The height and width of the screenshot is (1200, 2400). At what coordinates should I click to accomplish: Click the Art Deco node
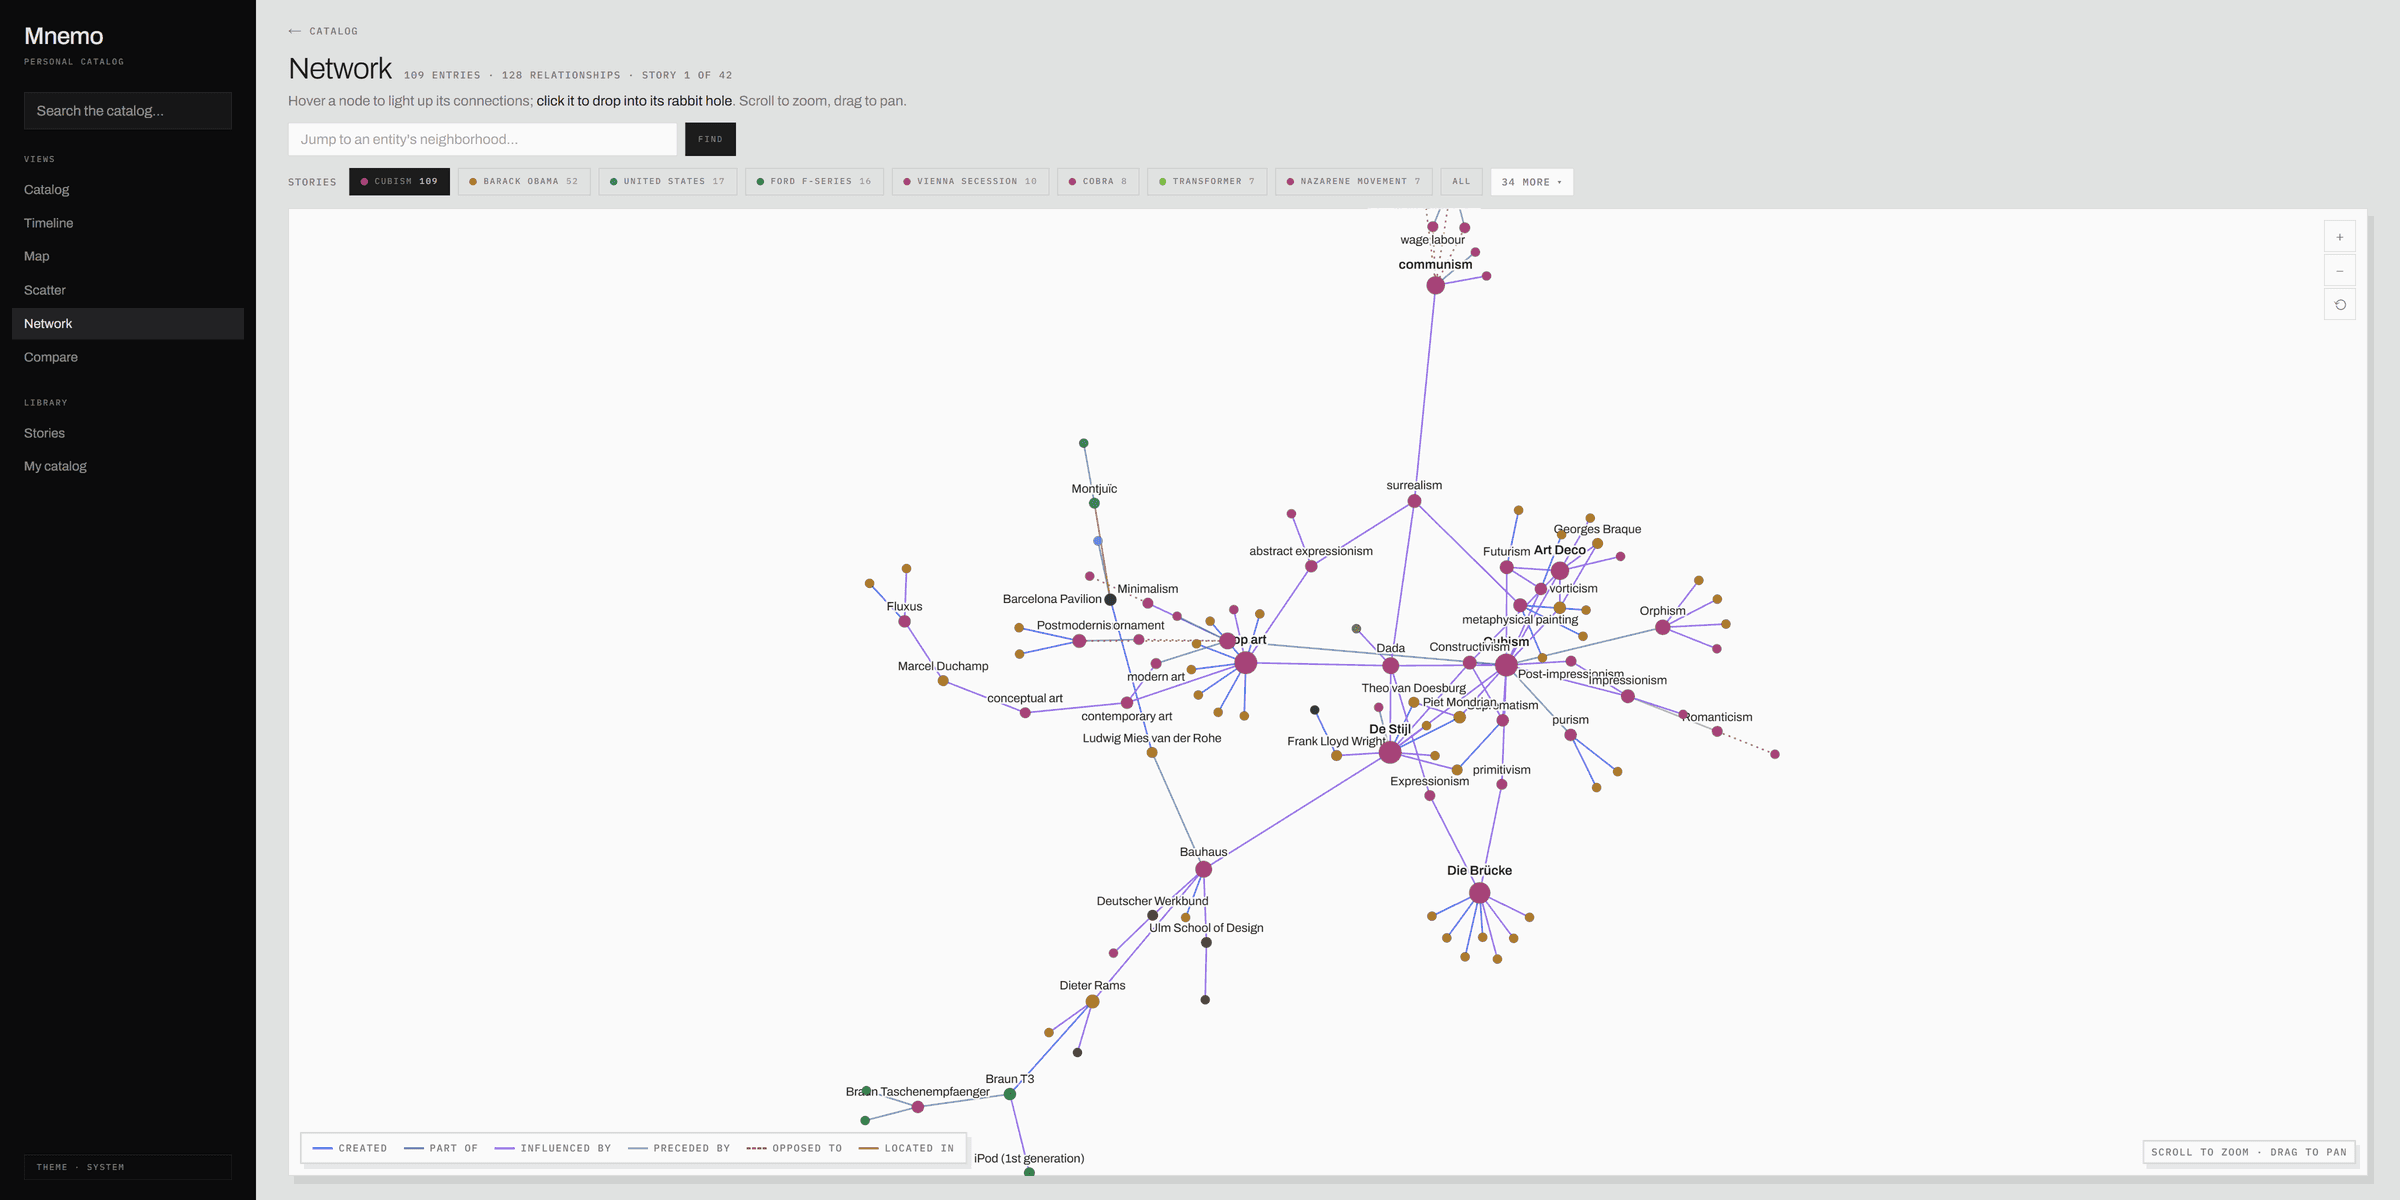coord(1560,571)
